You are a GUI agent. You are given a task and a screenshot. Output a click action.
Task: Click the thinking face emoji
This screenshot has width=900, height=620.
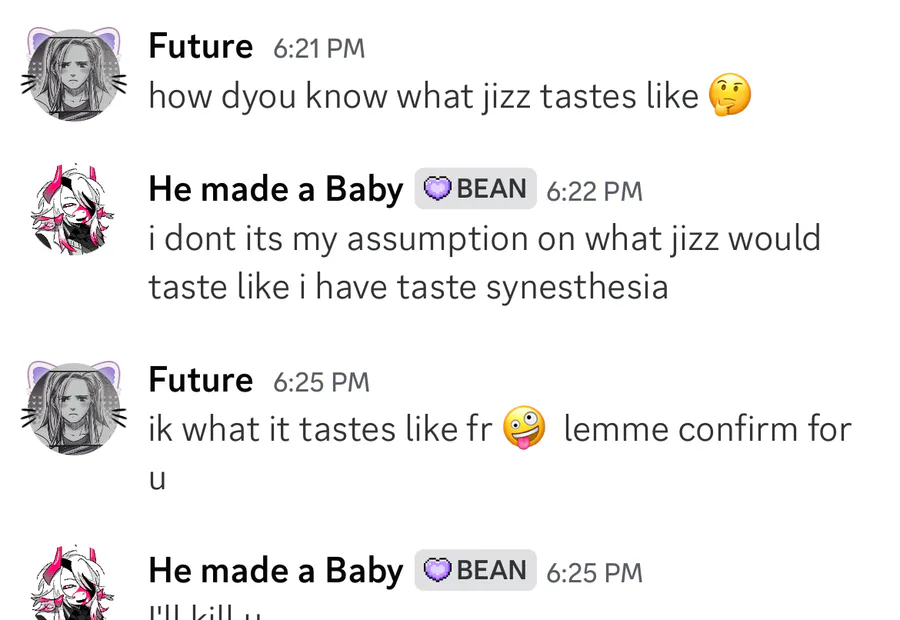click(x=729, y=97)
